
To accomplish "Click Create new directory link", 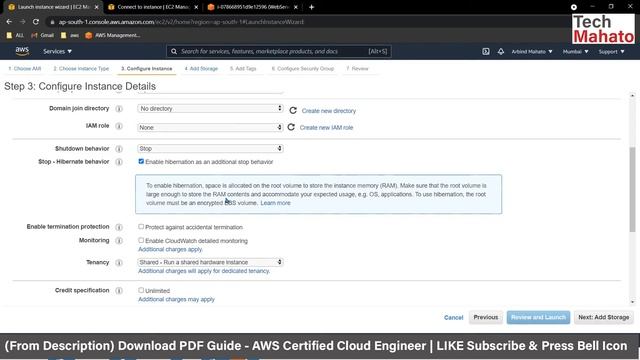I will coord(329,111).
